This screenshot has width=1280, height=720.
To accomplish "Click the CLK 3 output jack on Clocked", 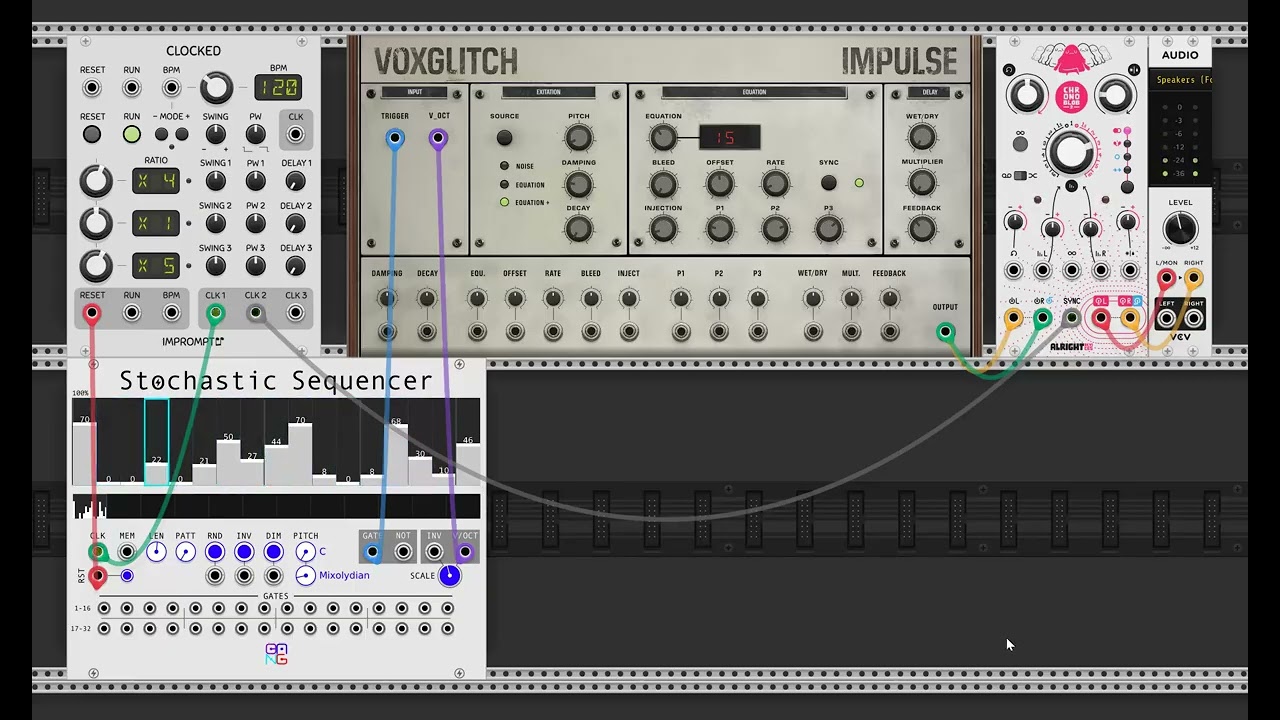I will (x=296, y=313).
